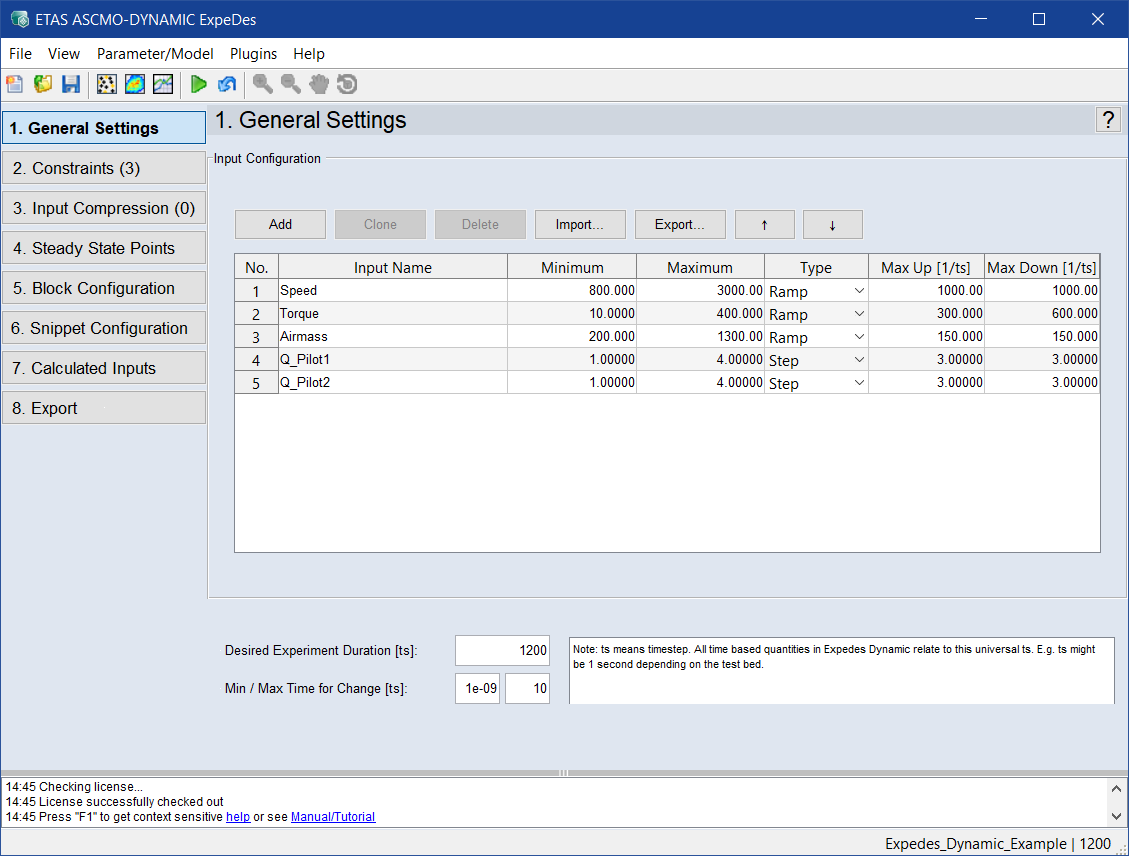This screenshot has width=1129, height=856.
Task: Open the context help question mark button
Action: (1108, 120)
